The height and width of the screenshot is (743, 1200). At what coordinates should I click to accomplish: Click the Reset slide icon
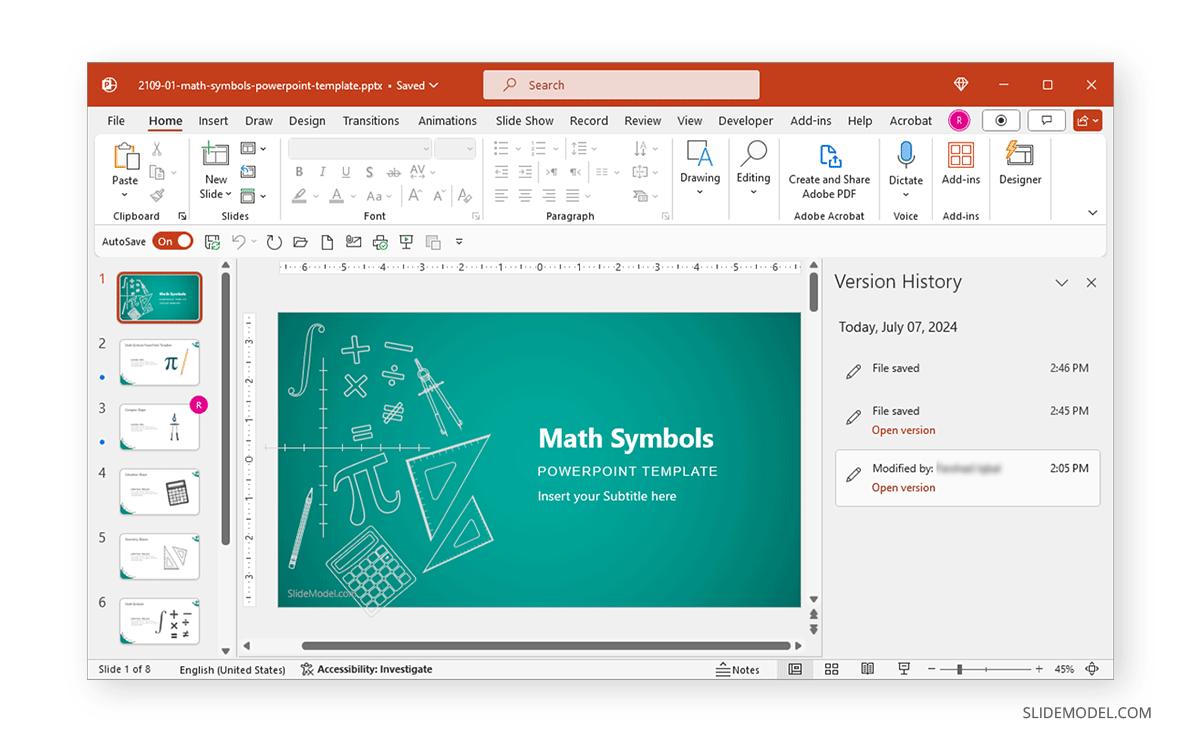coord(248,172)
